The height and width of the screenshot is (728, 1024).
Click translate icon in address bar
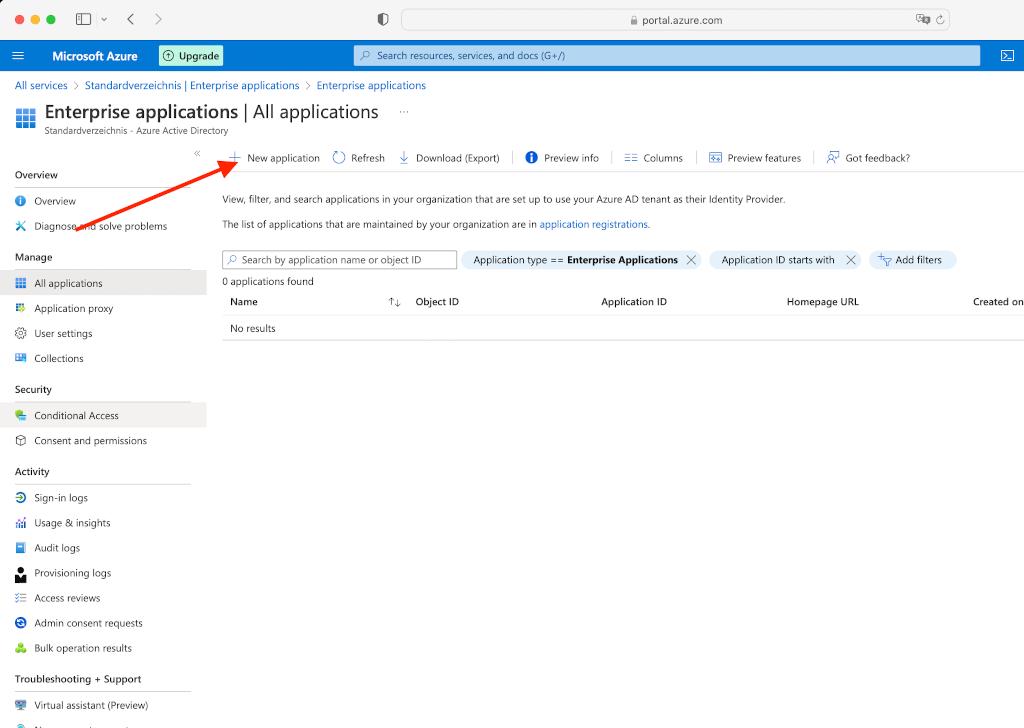point(923,20)
